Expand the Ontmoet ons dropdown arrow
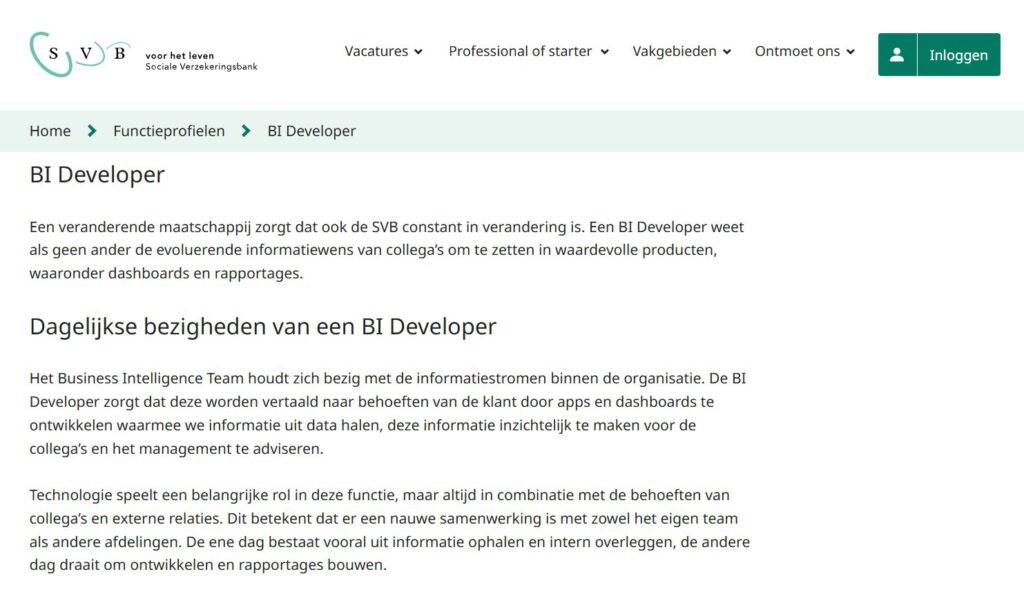The height and width of the screenshot is (592, 1024). [x=850, y=52]
